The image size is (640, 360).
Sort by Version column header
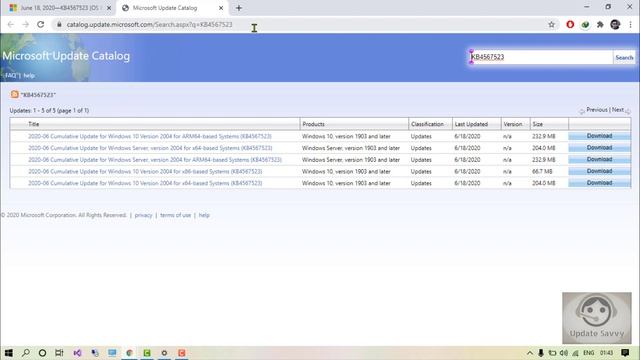[x=513, y=124]
